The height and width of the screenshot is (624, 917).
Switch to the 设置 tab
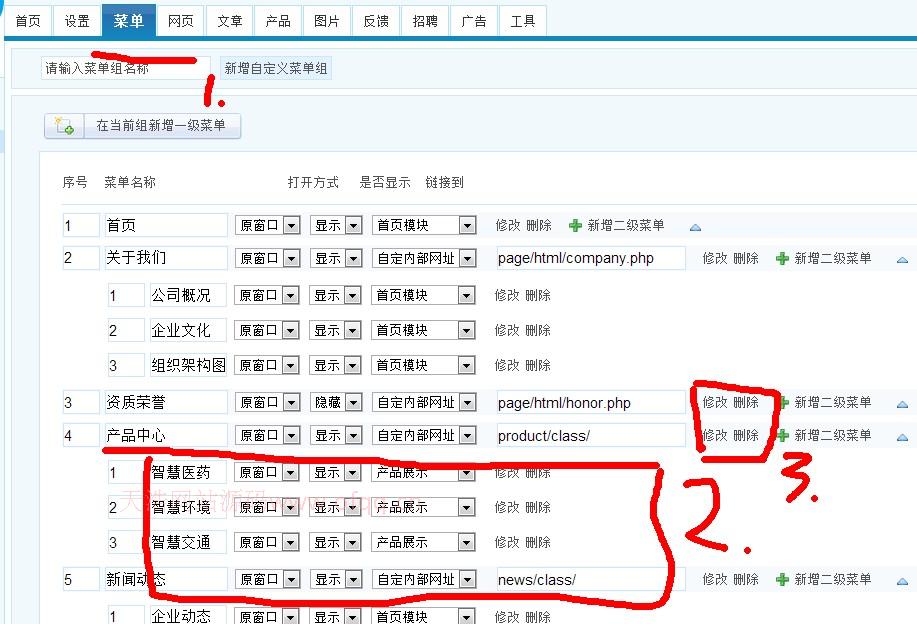[77, 21]
